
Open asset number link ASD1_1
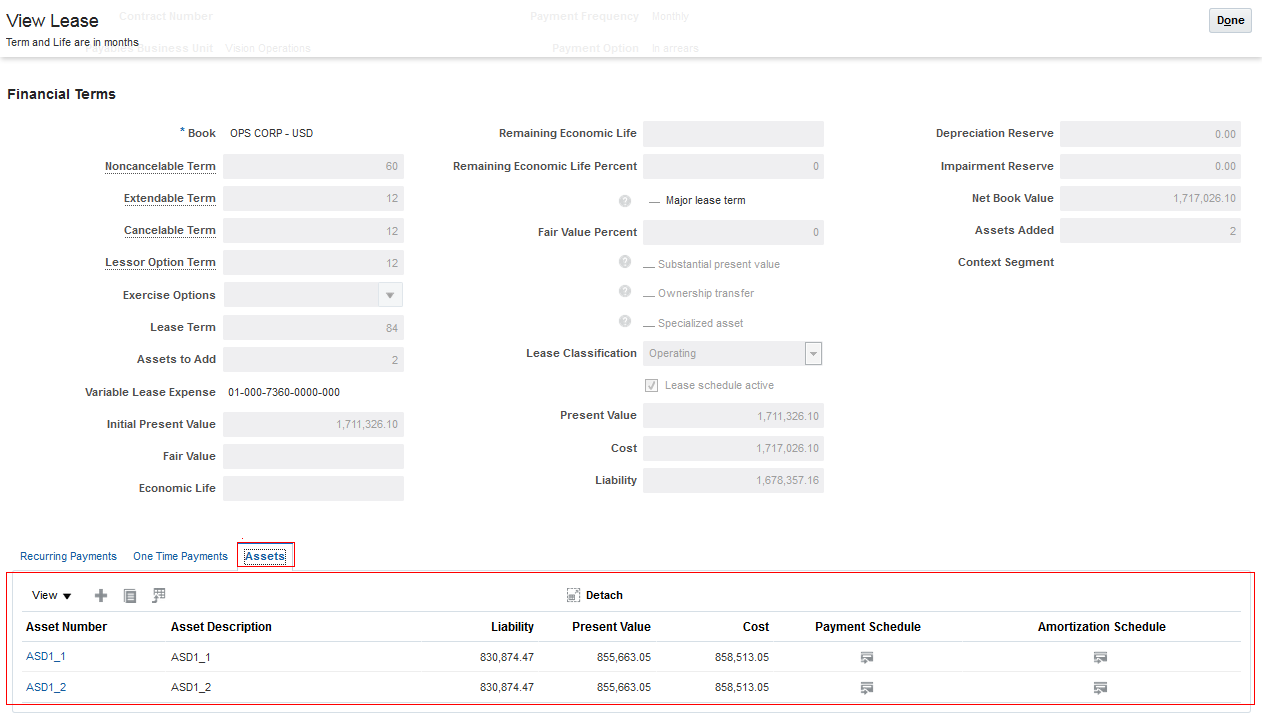tap(46, 656)
